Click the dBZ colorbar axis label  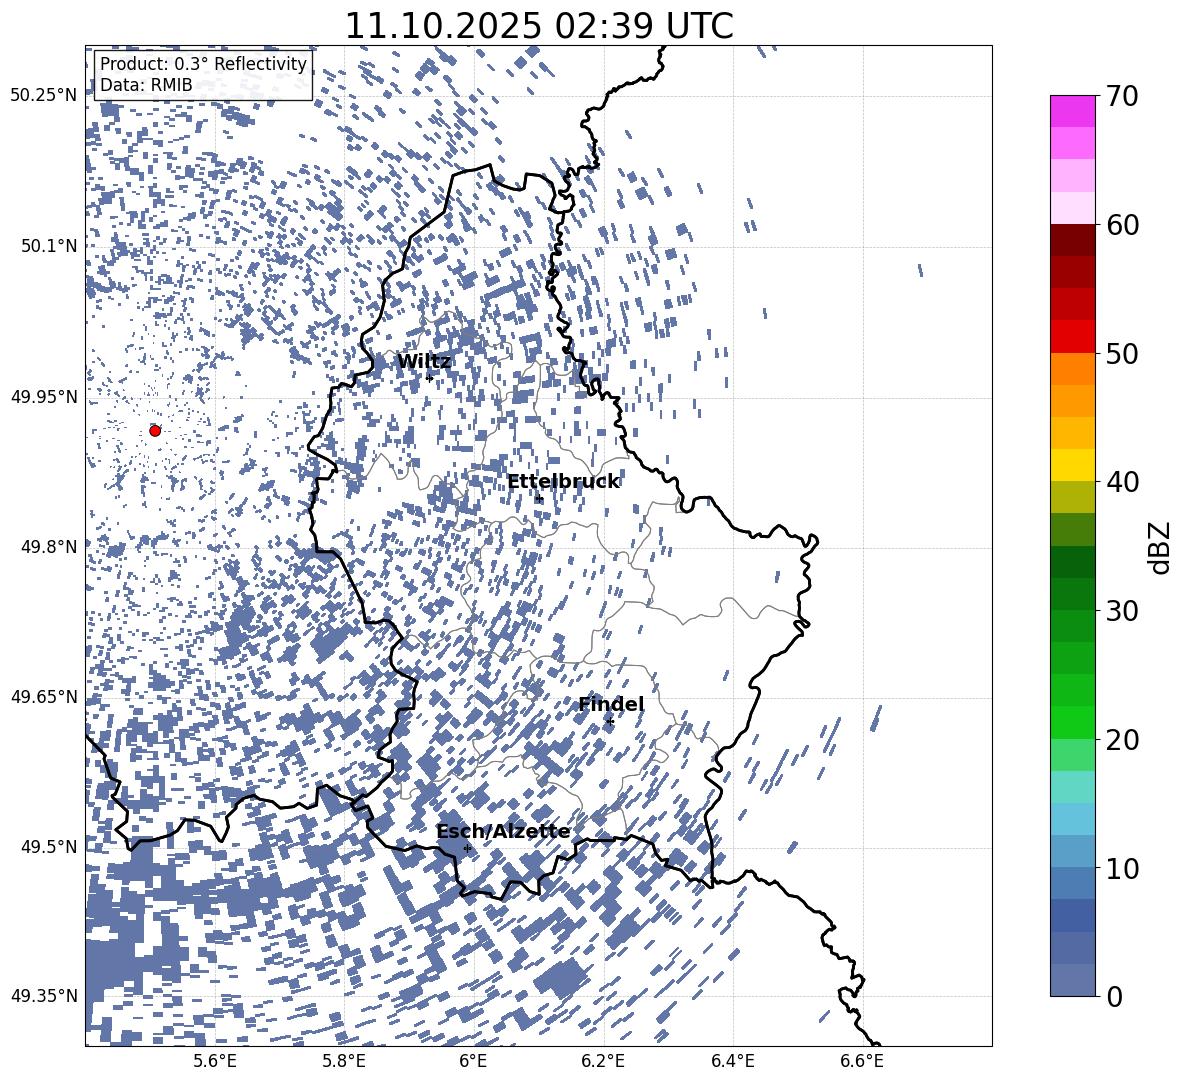1160,547
